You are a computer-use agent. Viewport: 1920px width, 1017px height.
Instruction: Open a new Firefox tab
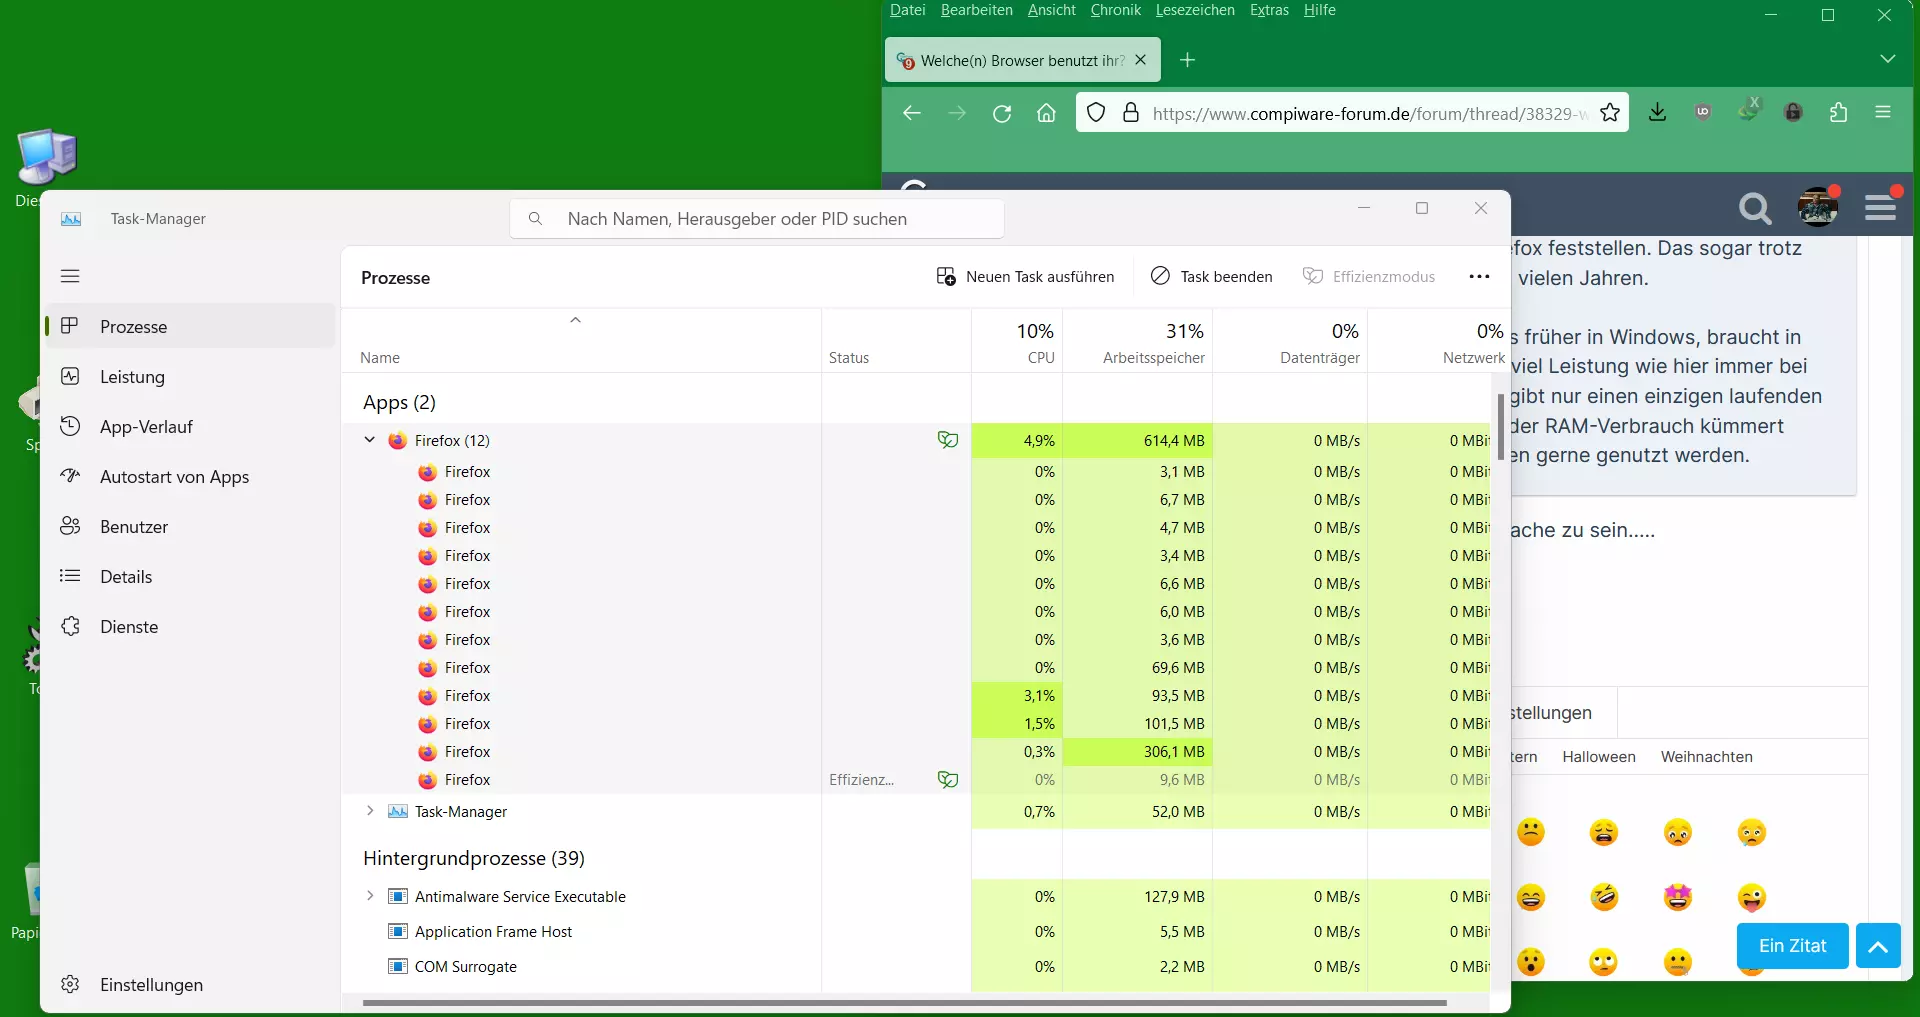pos(1187,60)
